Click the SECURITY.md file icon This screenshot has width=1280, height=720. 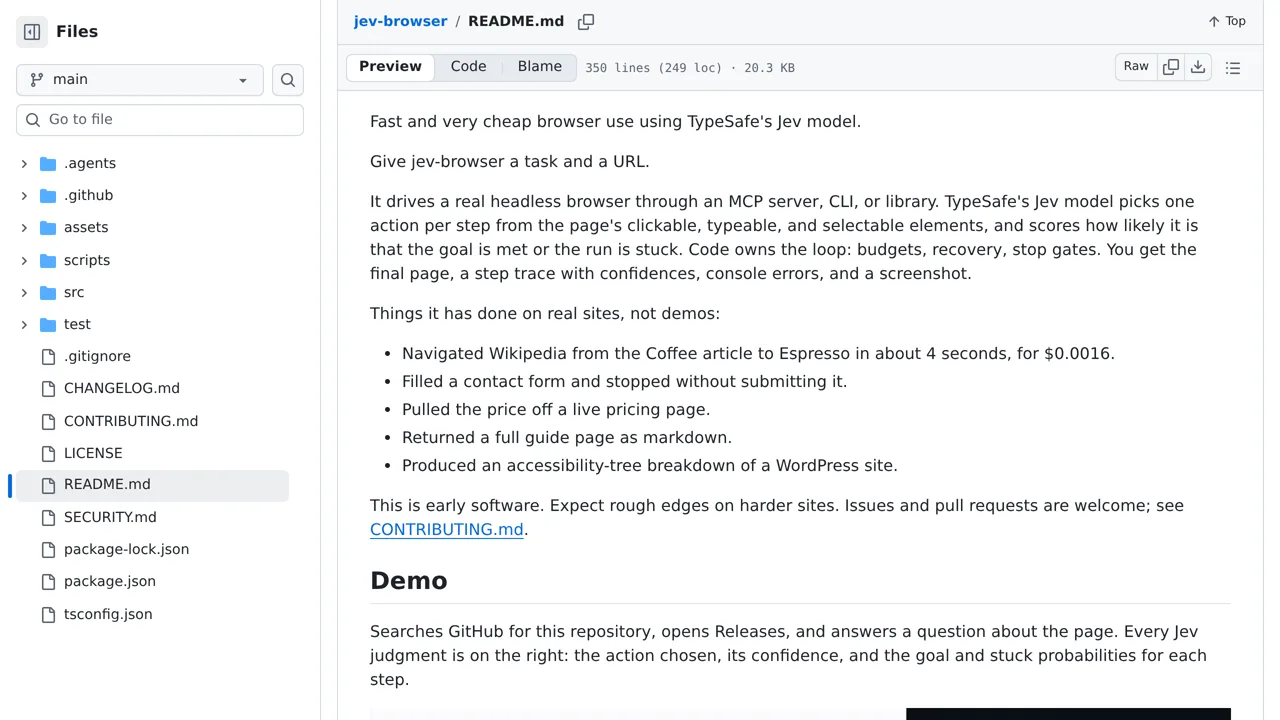48,518
